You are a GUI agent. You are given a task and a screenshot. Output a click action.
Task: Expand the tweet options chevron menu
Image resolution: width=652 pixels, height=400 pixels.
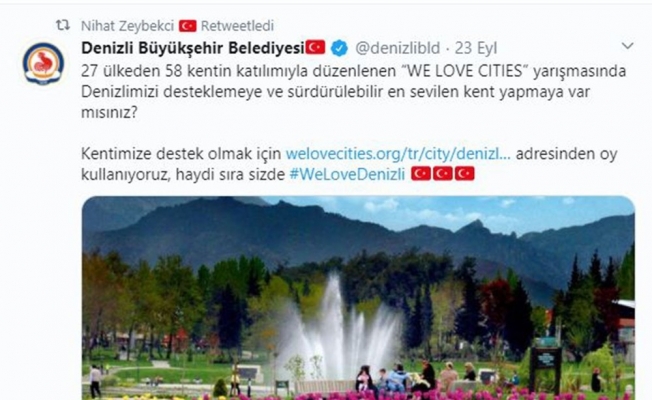point(627,46)
